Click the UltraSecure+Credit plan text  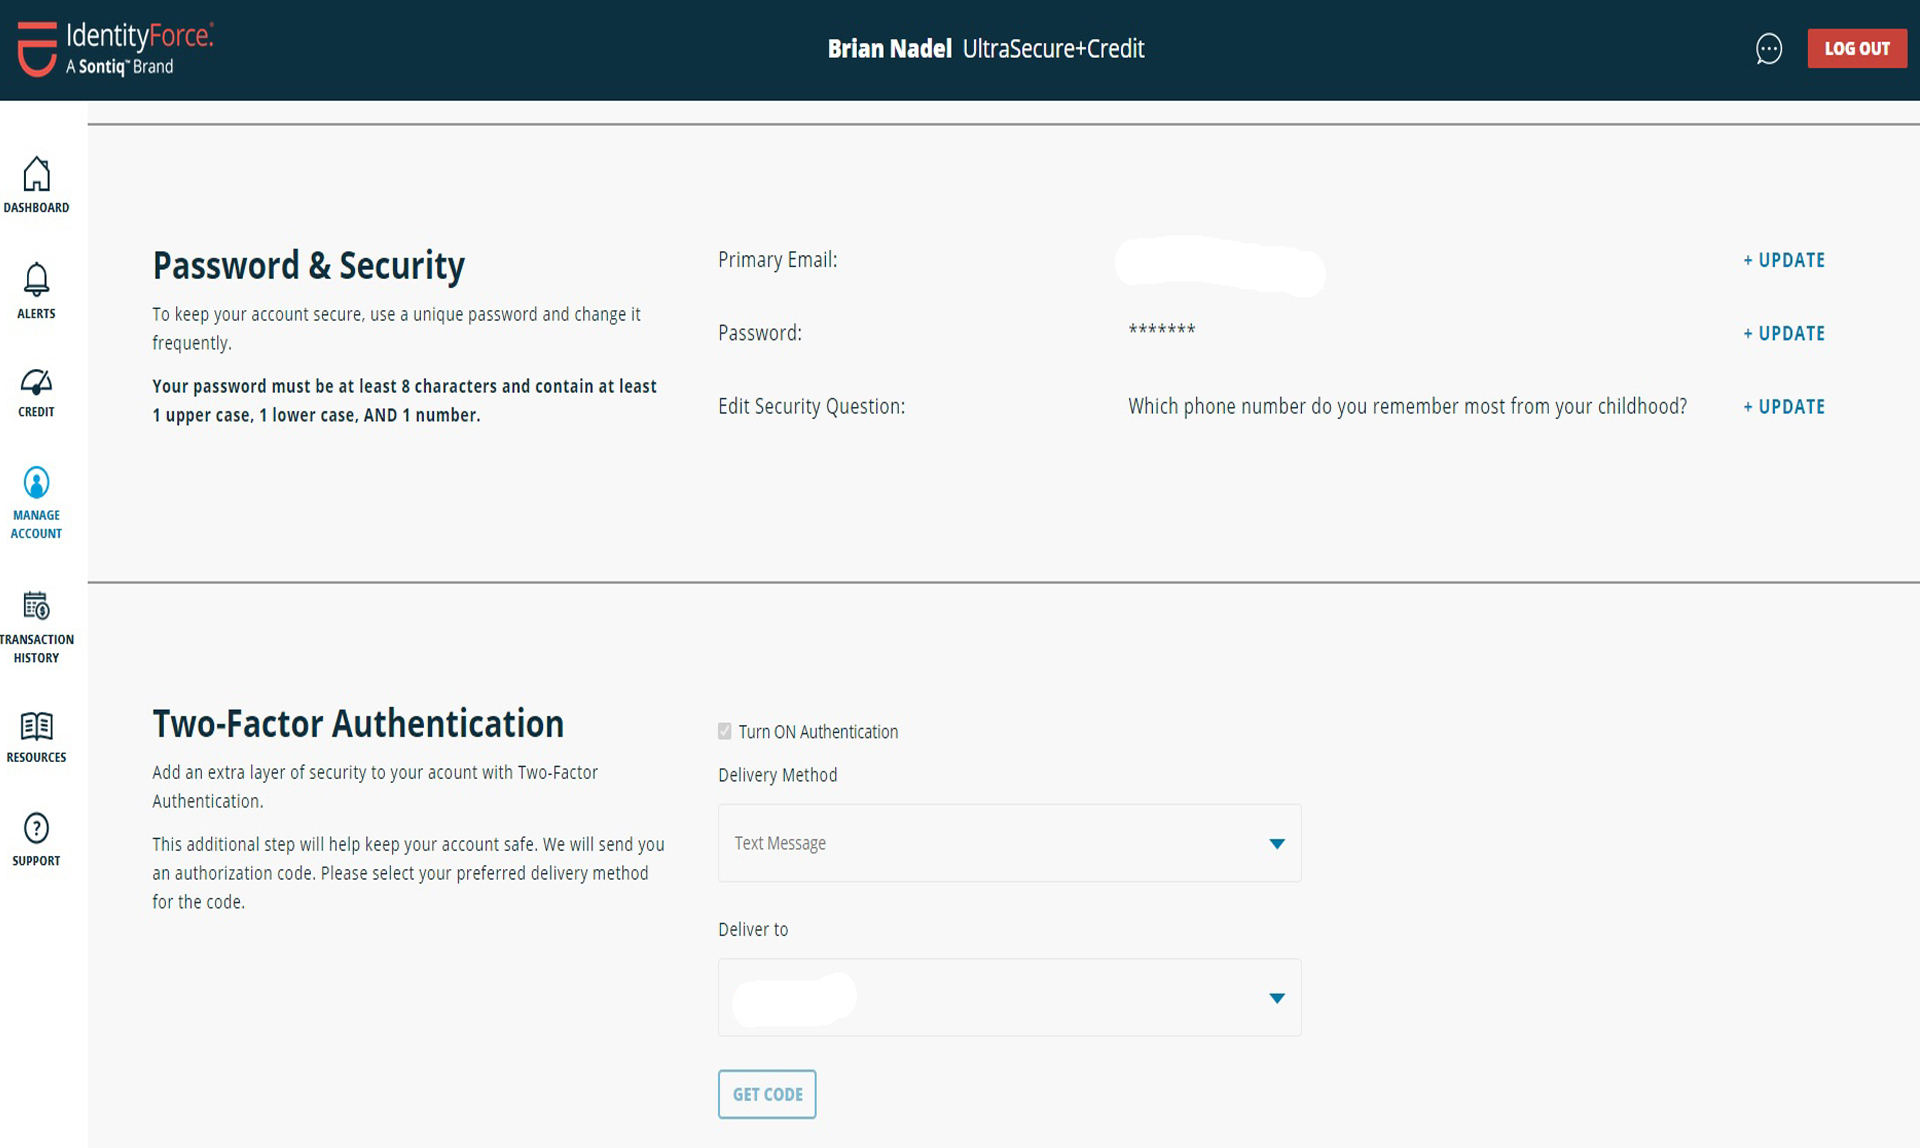pos(1053,48)
